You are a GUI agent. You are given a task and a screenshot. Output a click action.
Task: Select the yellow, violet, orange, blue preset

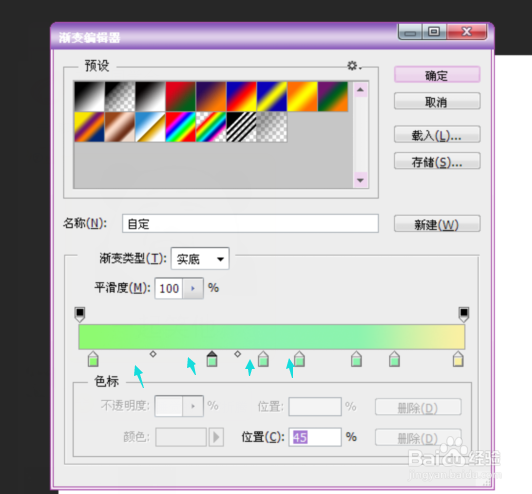coord(89,127)
